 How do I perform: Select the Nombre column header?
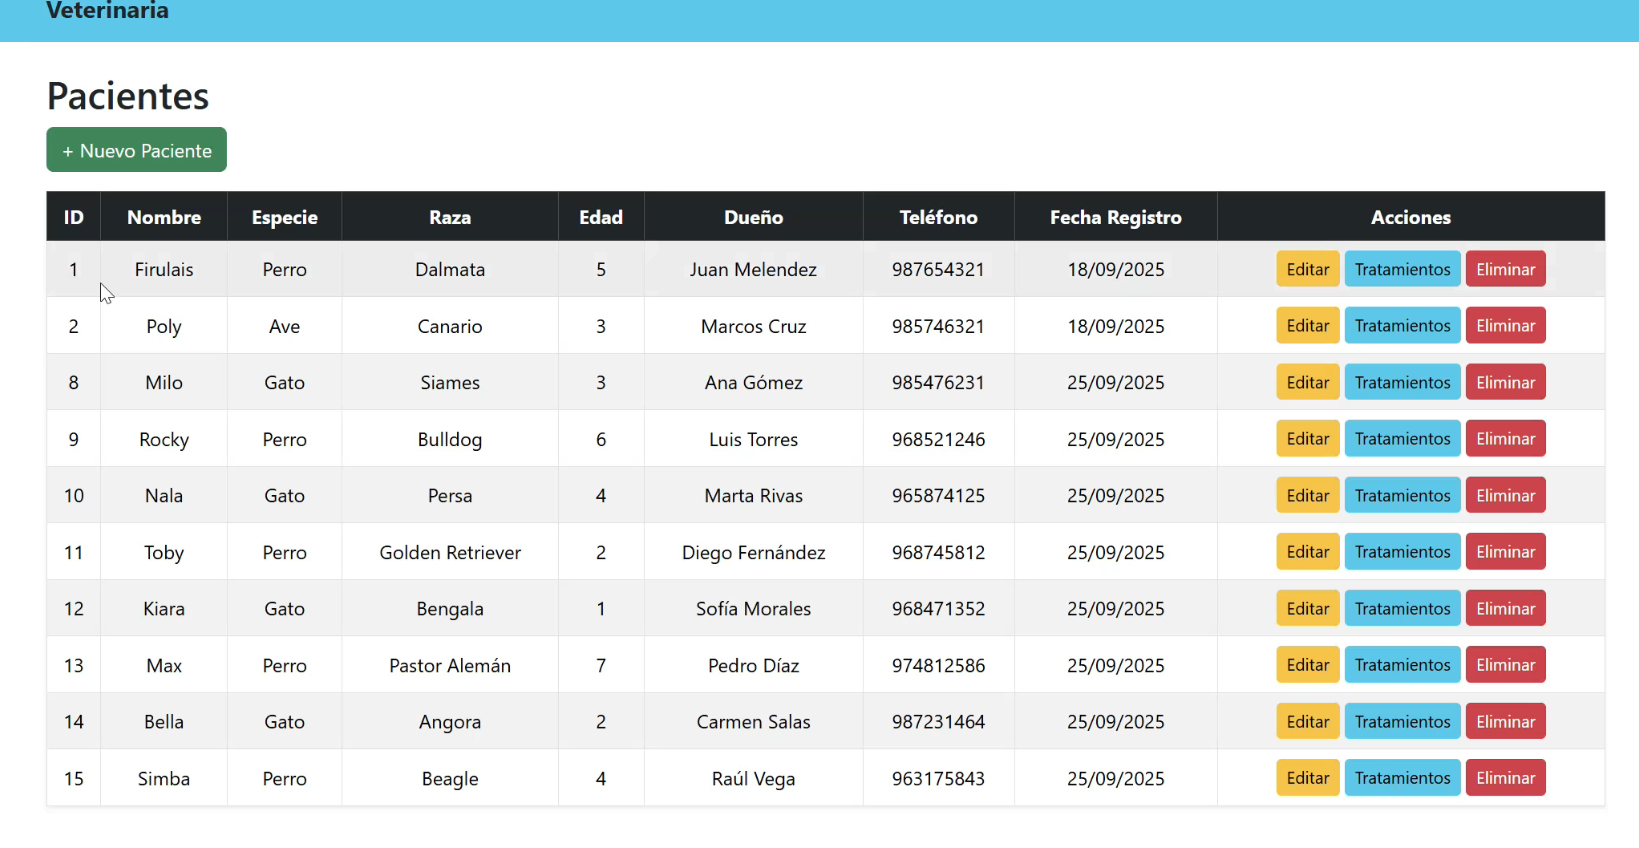point(164,217)
